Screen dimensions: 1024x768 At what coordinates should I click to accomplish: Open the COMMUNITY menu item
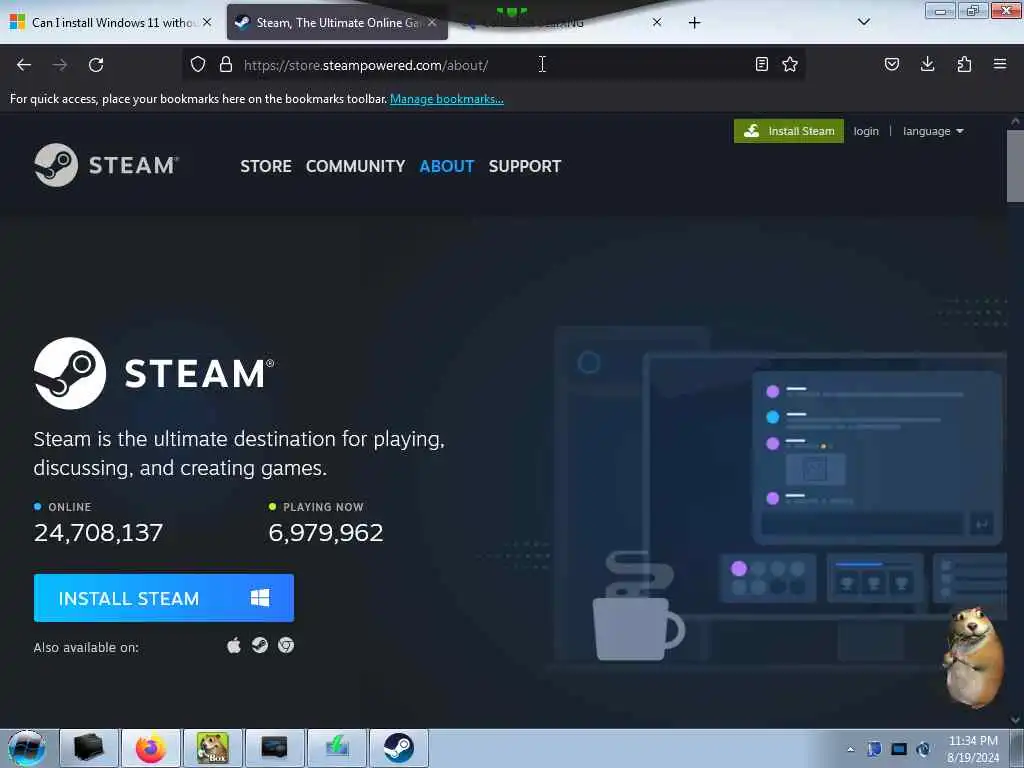[355, 167]
